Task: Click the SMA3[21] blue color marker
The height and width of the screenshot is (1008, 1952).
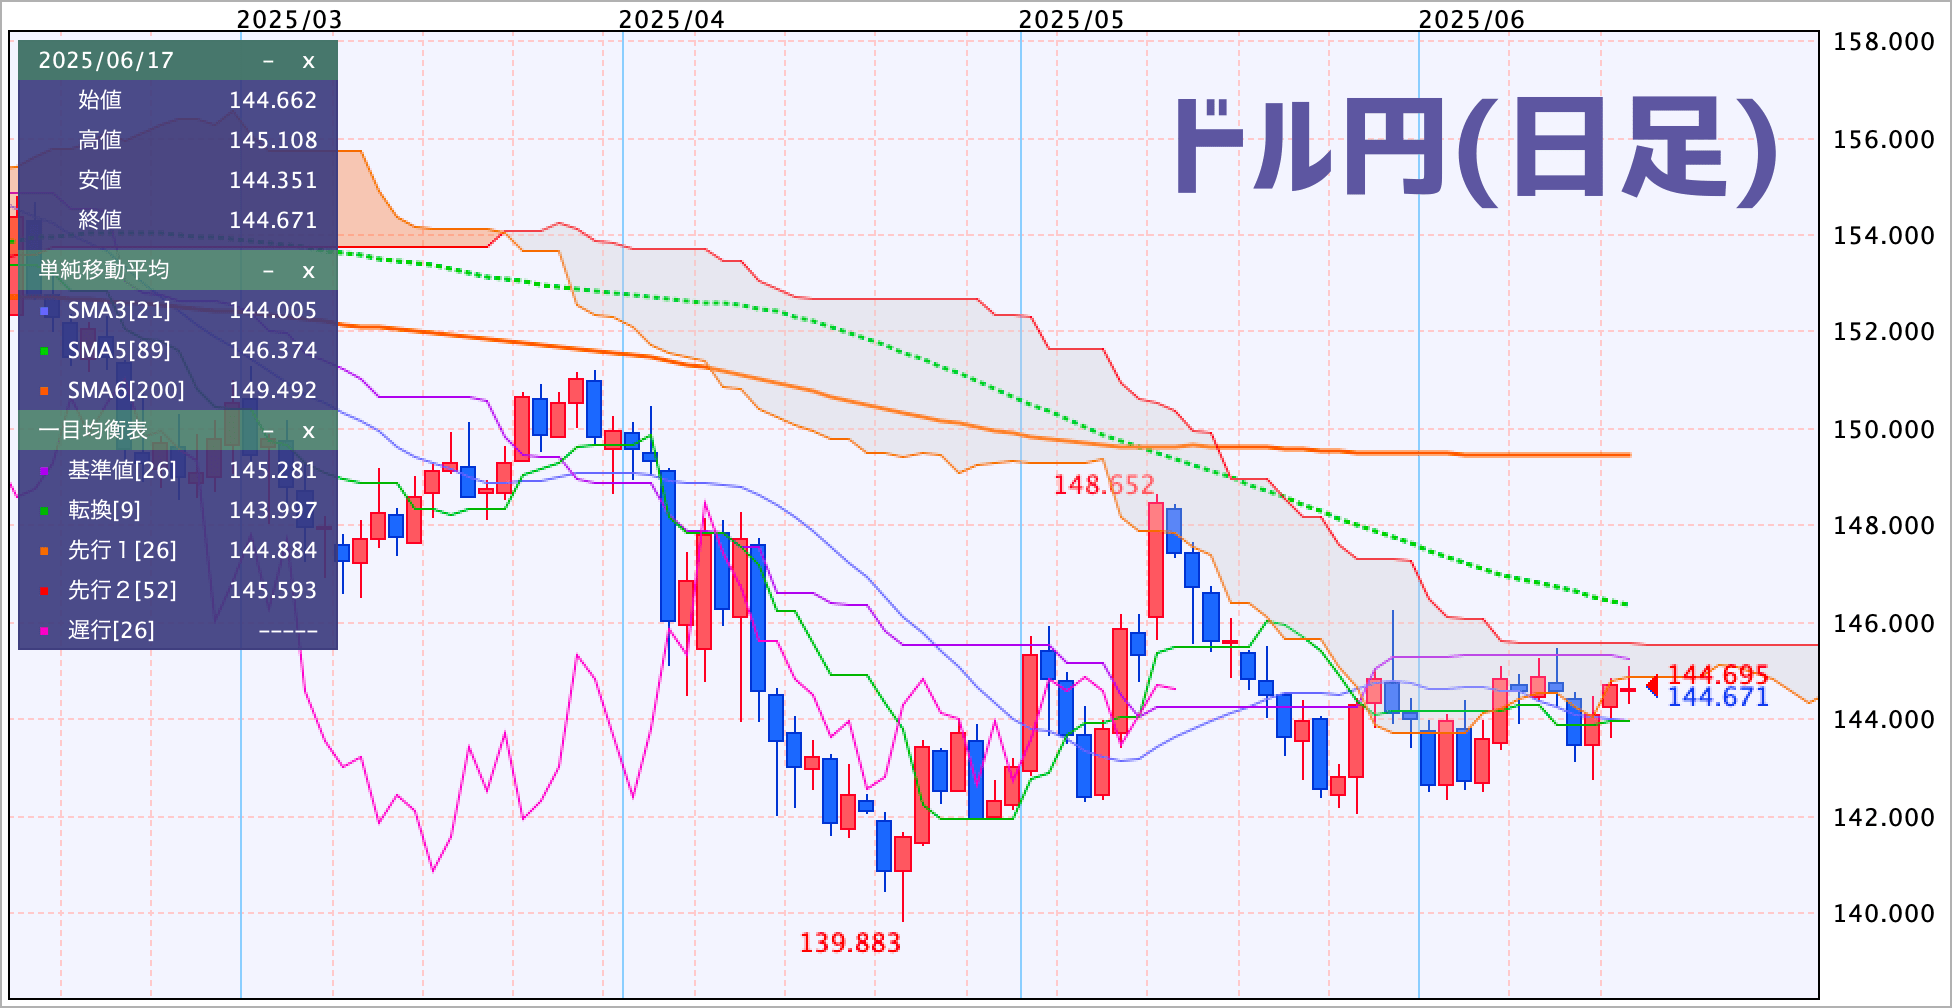Action: click(x=44, y=312)
